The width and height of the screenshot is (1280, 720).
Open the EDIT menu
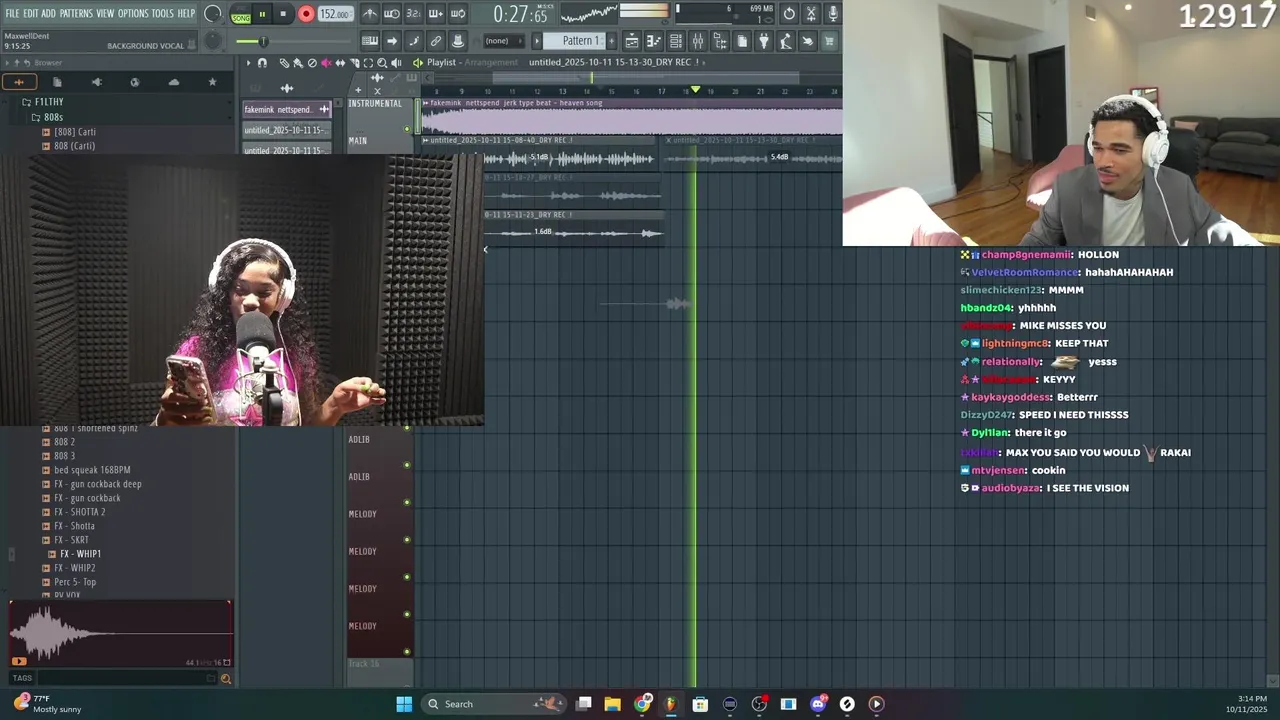pos(30,13)
